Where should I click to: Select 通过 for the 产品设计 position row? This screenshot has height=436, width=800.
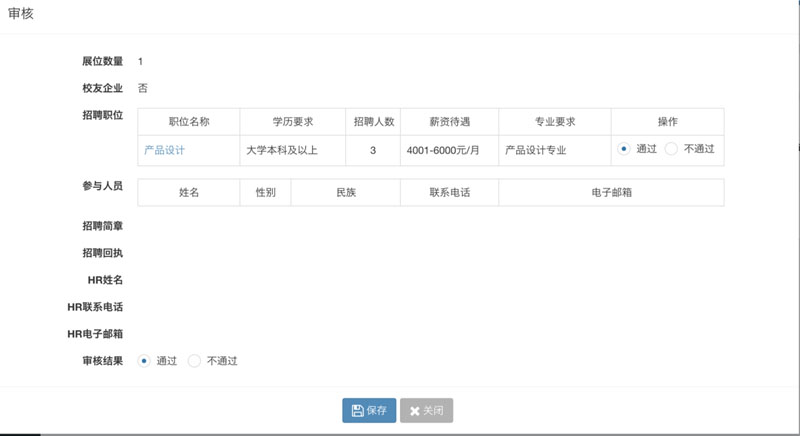pos(624,149)
